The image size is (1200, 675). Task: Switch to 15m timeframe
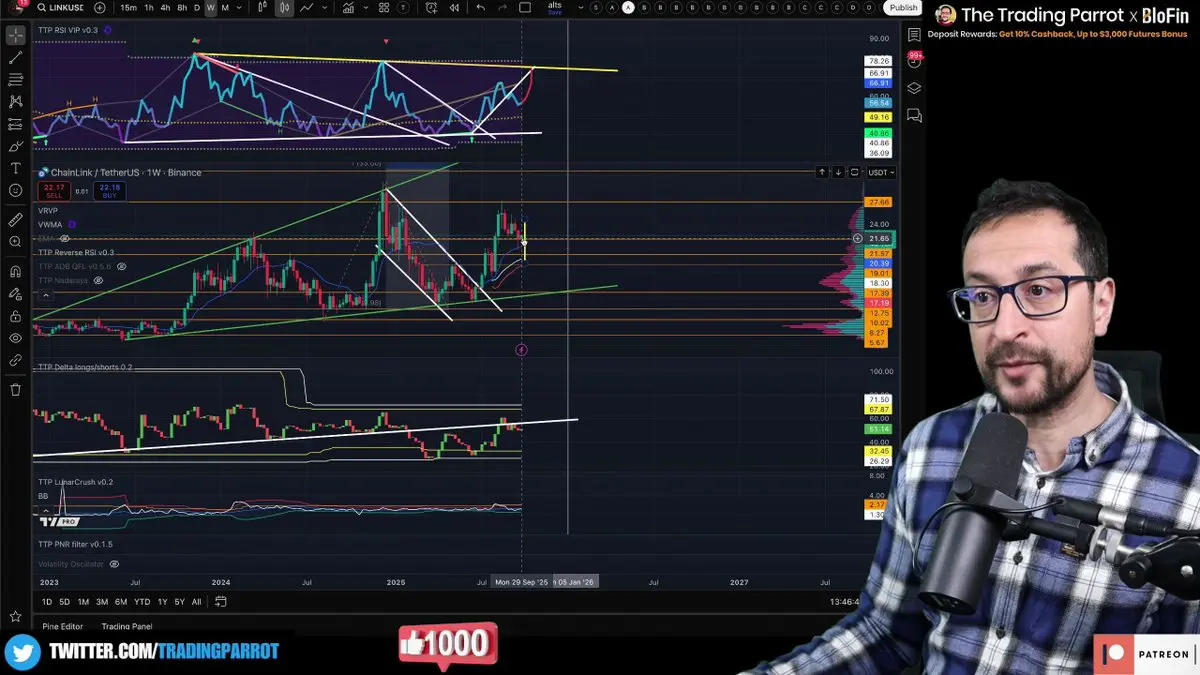(129, 7)
